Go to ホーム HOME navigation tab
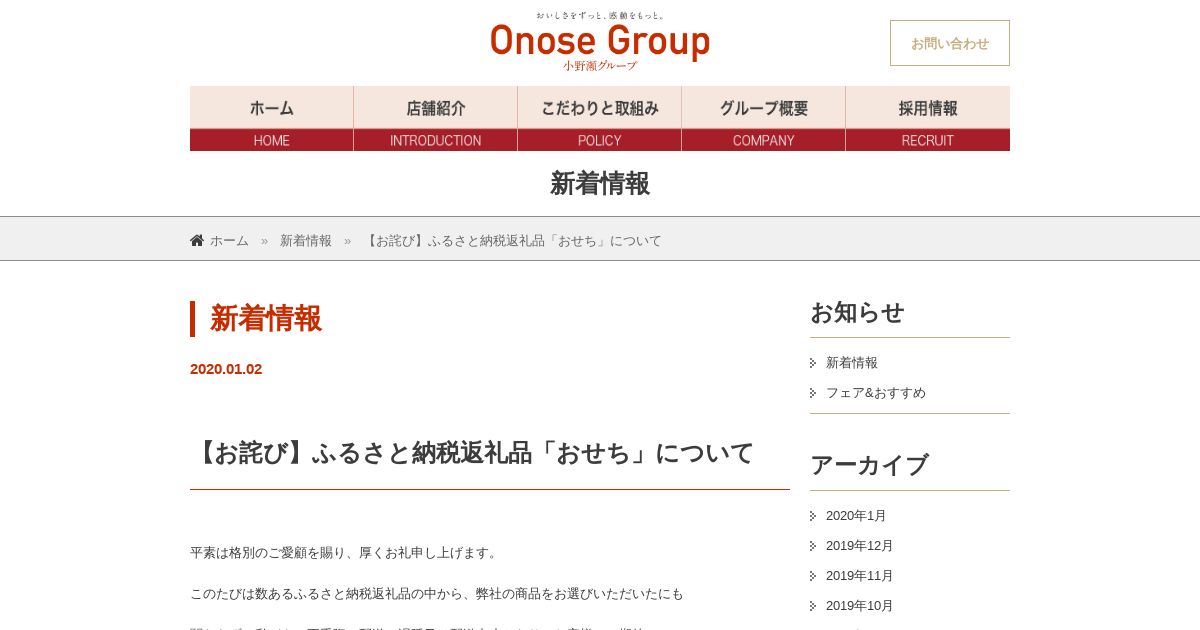The width and height of the screenshot is (1200, 630). [272, 118]
